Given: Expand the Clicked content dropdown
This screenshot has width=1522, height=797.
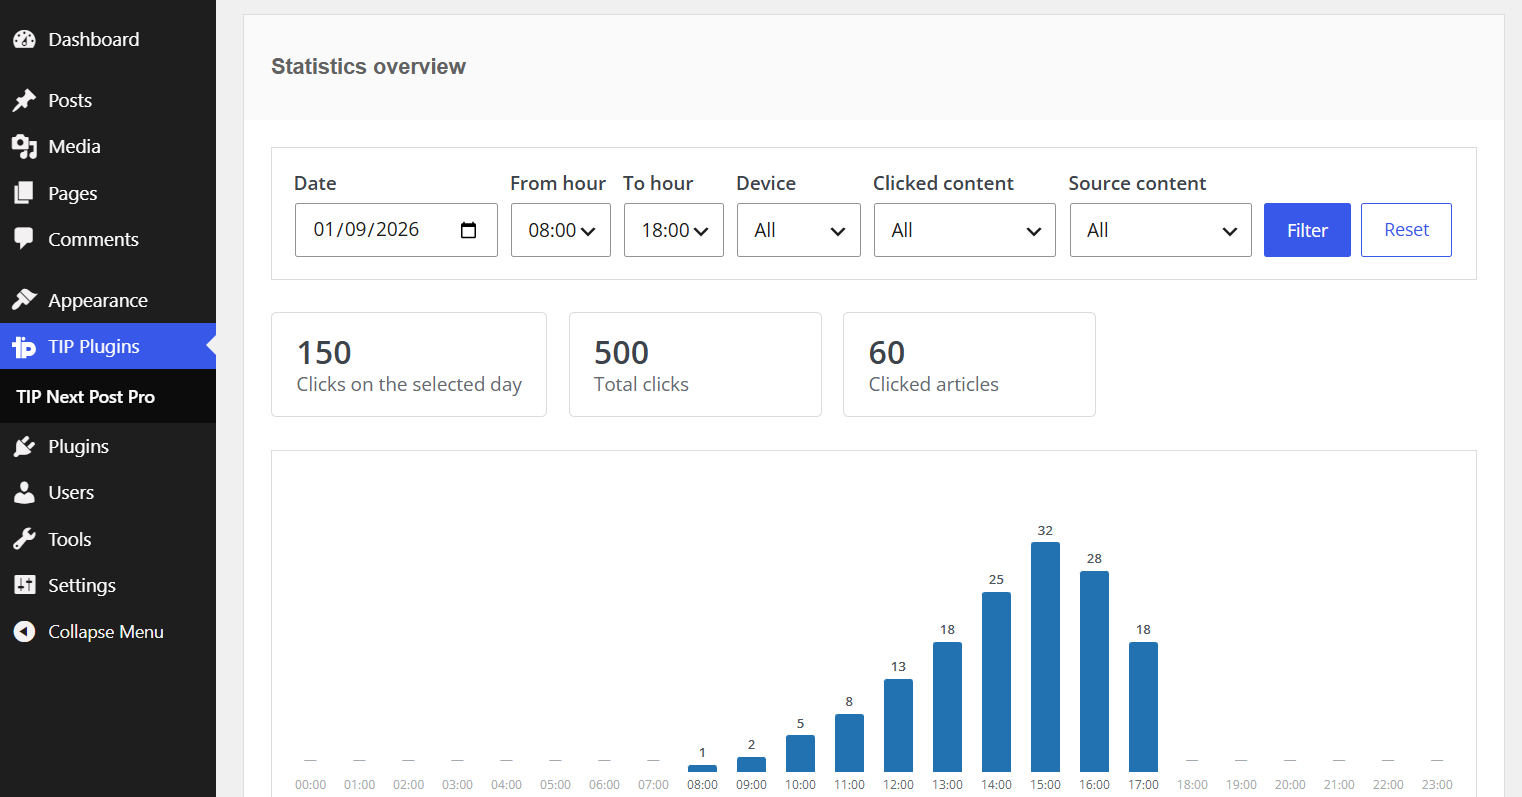Looking at the screenshot, I should (x=965, y=230).
